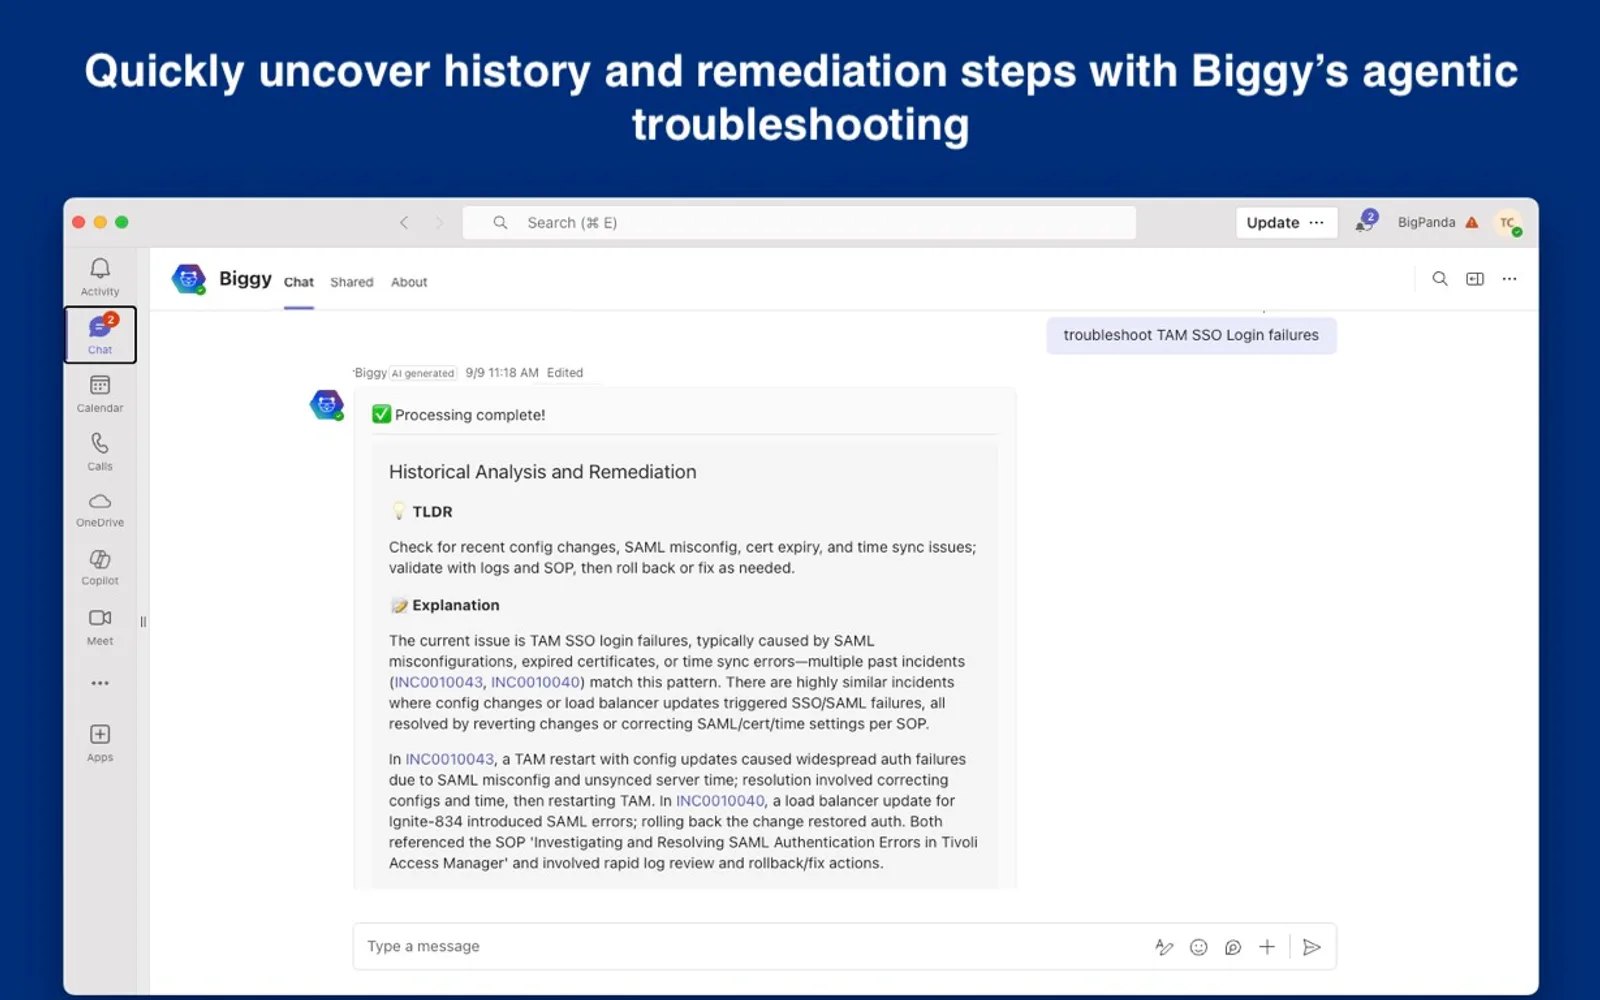The height and width of the screenshot is (1000, 1600).
Task: Open the Apps store in sidebar
Action: 100,743
